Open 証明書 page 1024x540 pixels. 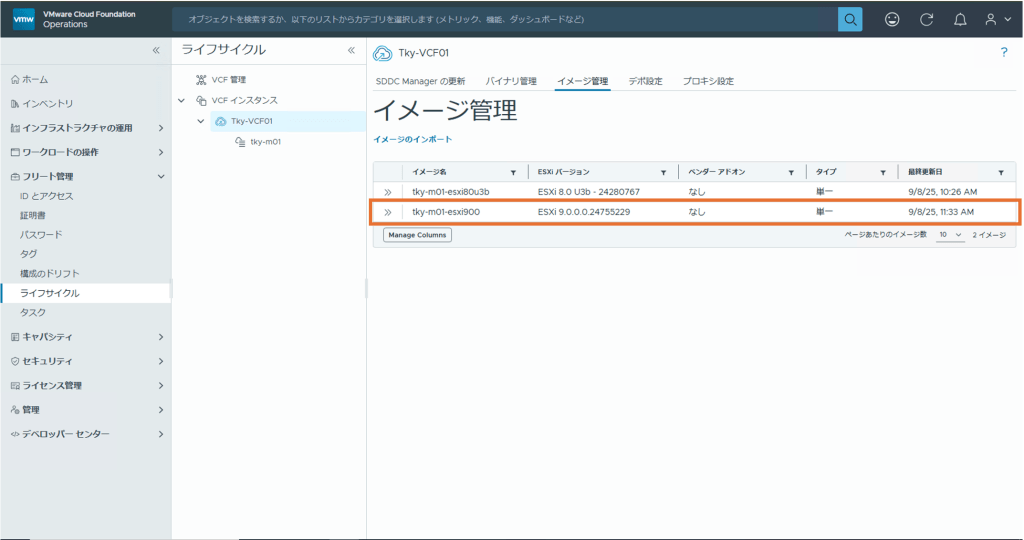(x=33, y=215)
